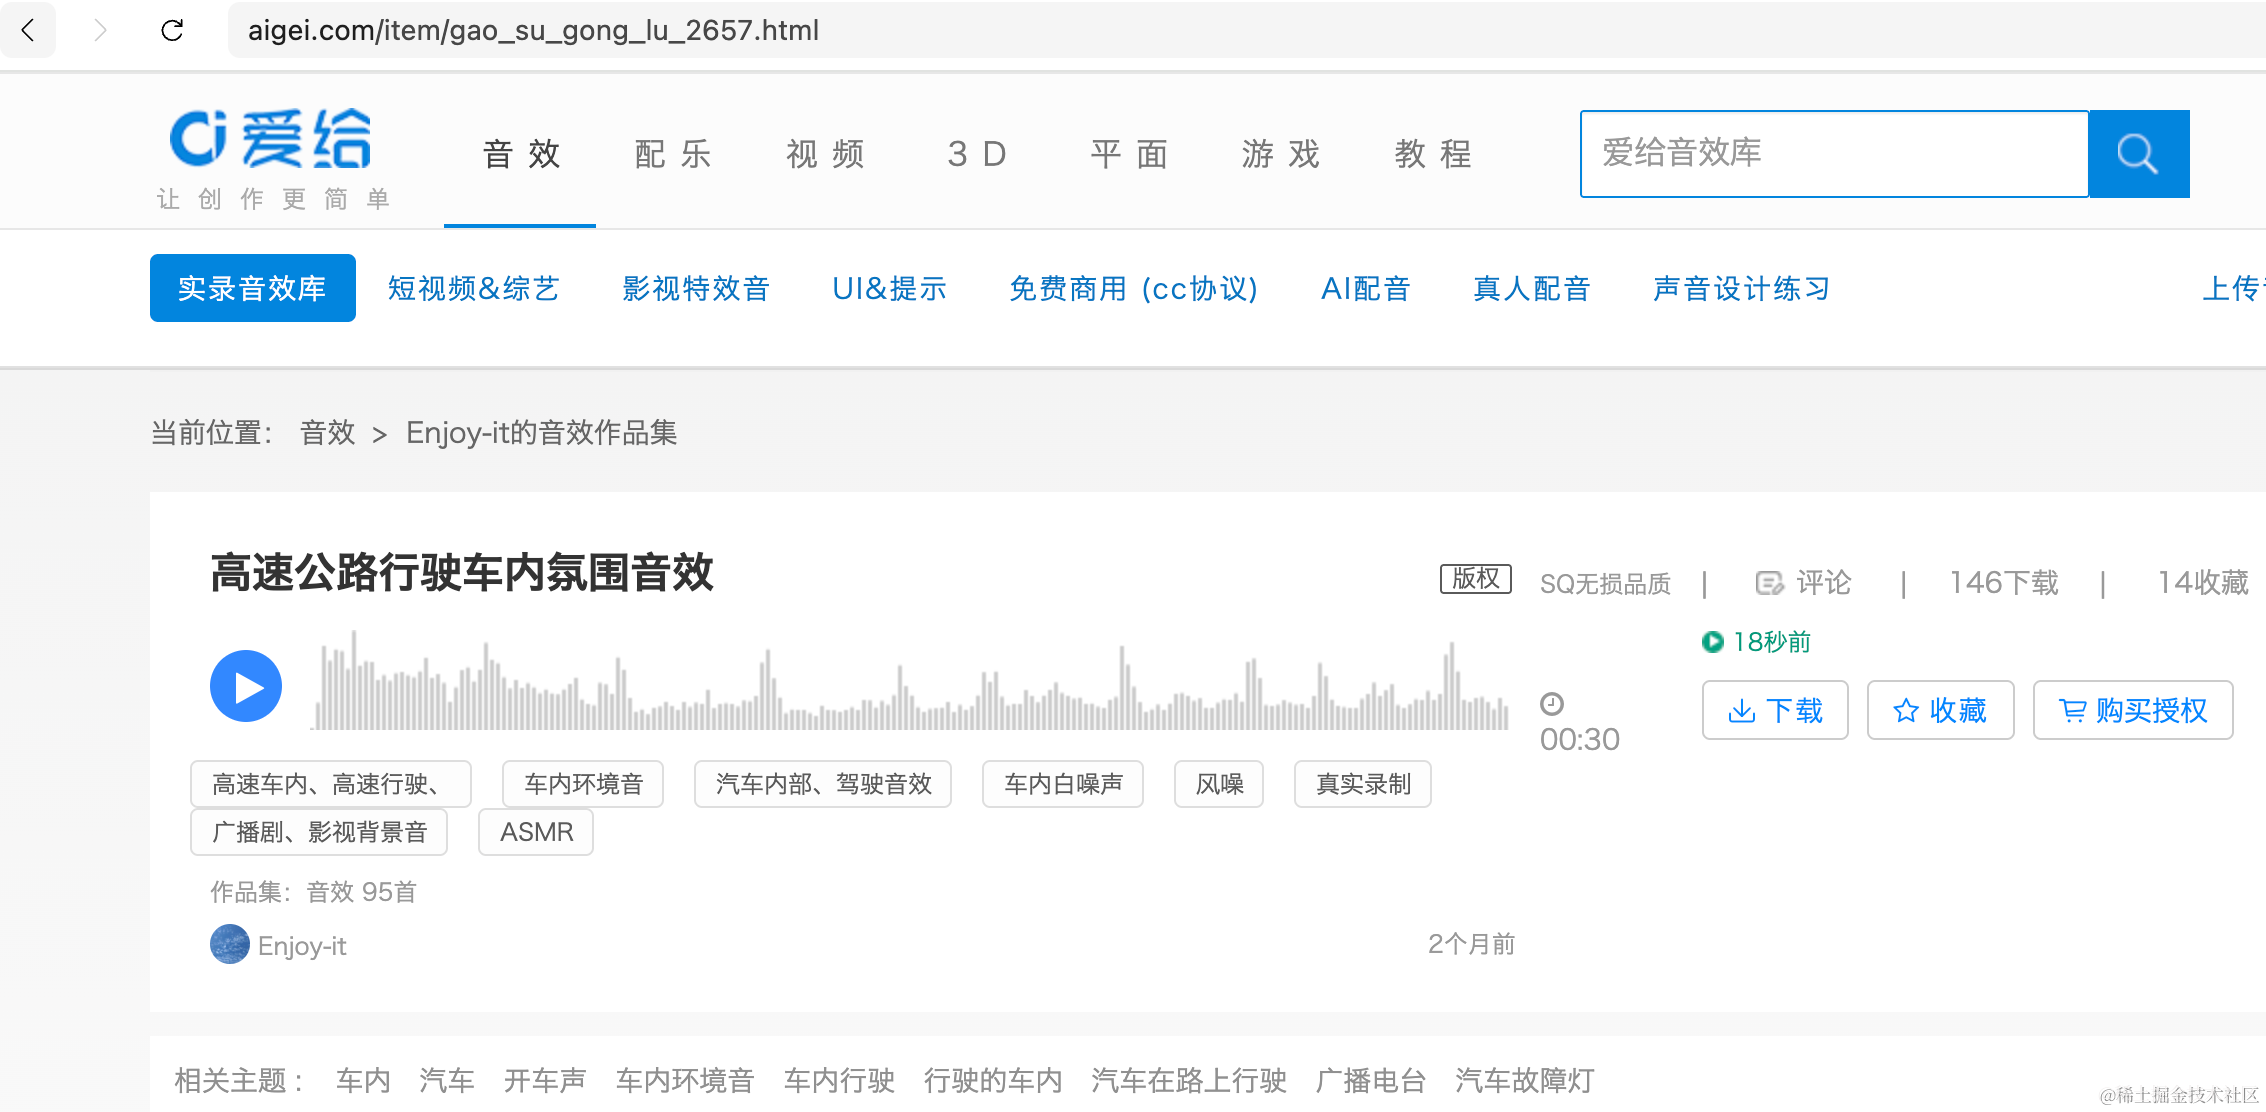This screenshot has height=1112, width=2266.
Task: Open Enjoy-it author name link
Action: 302,946
